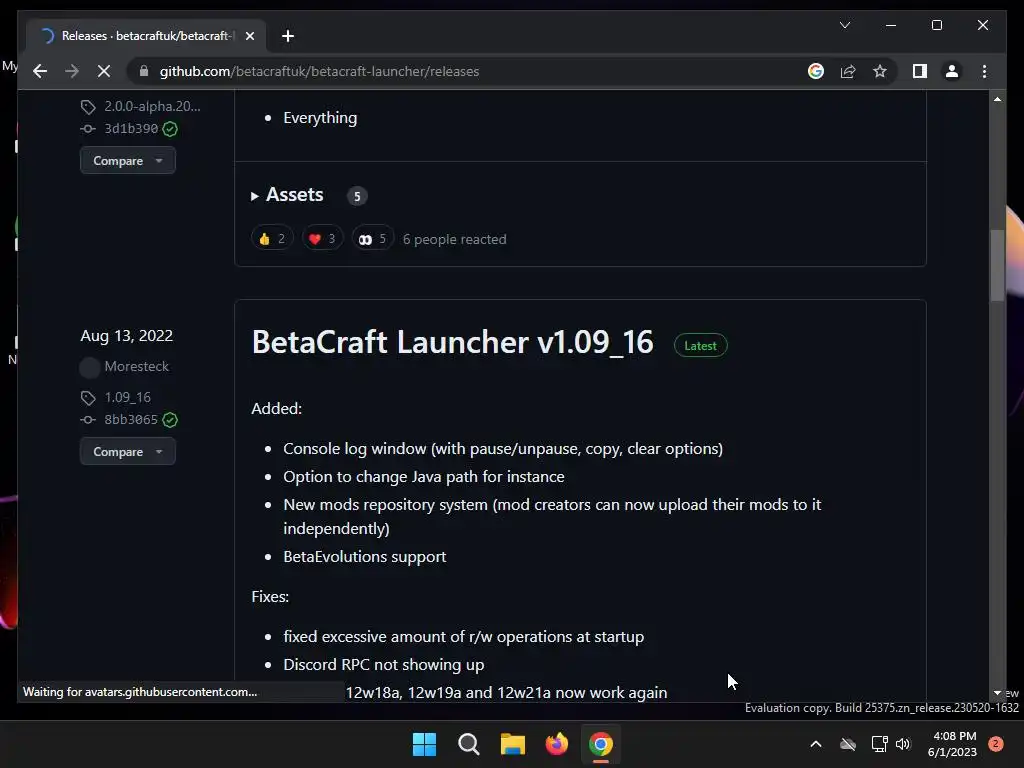Show verified status for commit 8bb3065

click(170, 420)
